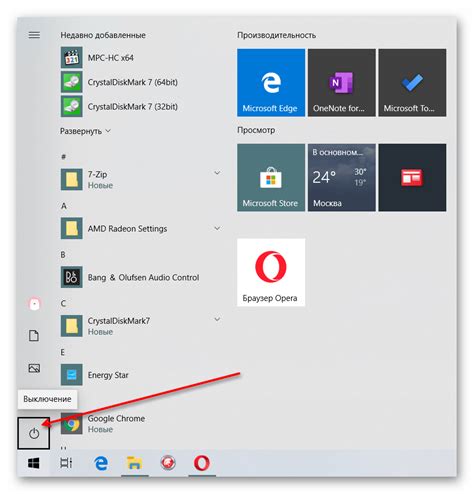Open the Браузер Opera tile
This screenshot has width=474, height=494.
tap(271, 272)
